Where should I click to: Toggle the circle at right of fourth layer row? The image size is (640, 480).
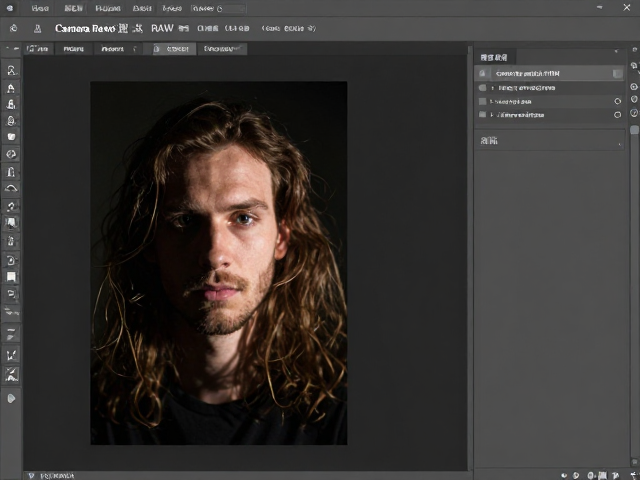[x=618, y=115]
